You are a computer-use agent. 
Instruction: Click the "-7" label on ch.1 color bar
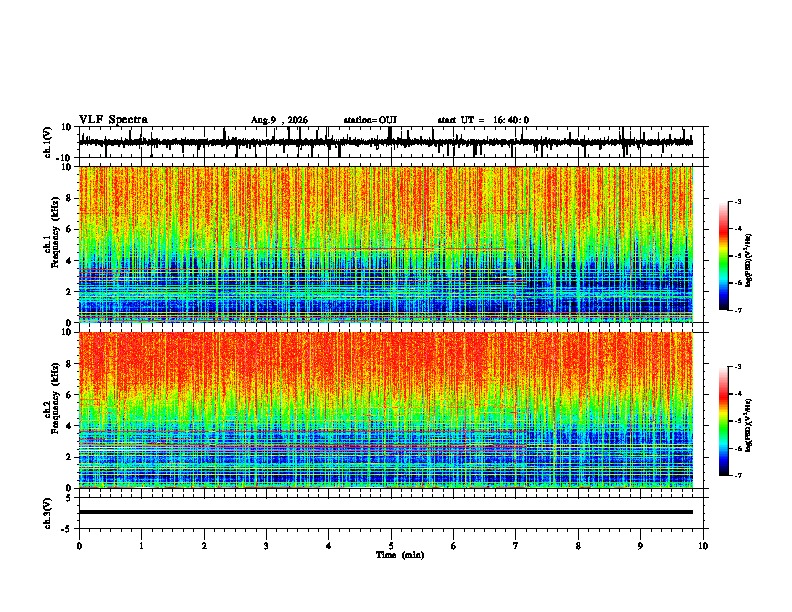click(x=737, y=310)
